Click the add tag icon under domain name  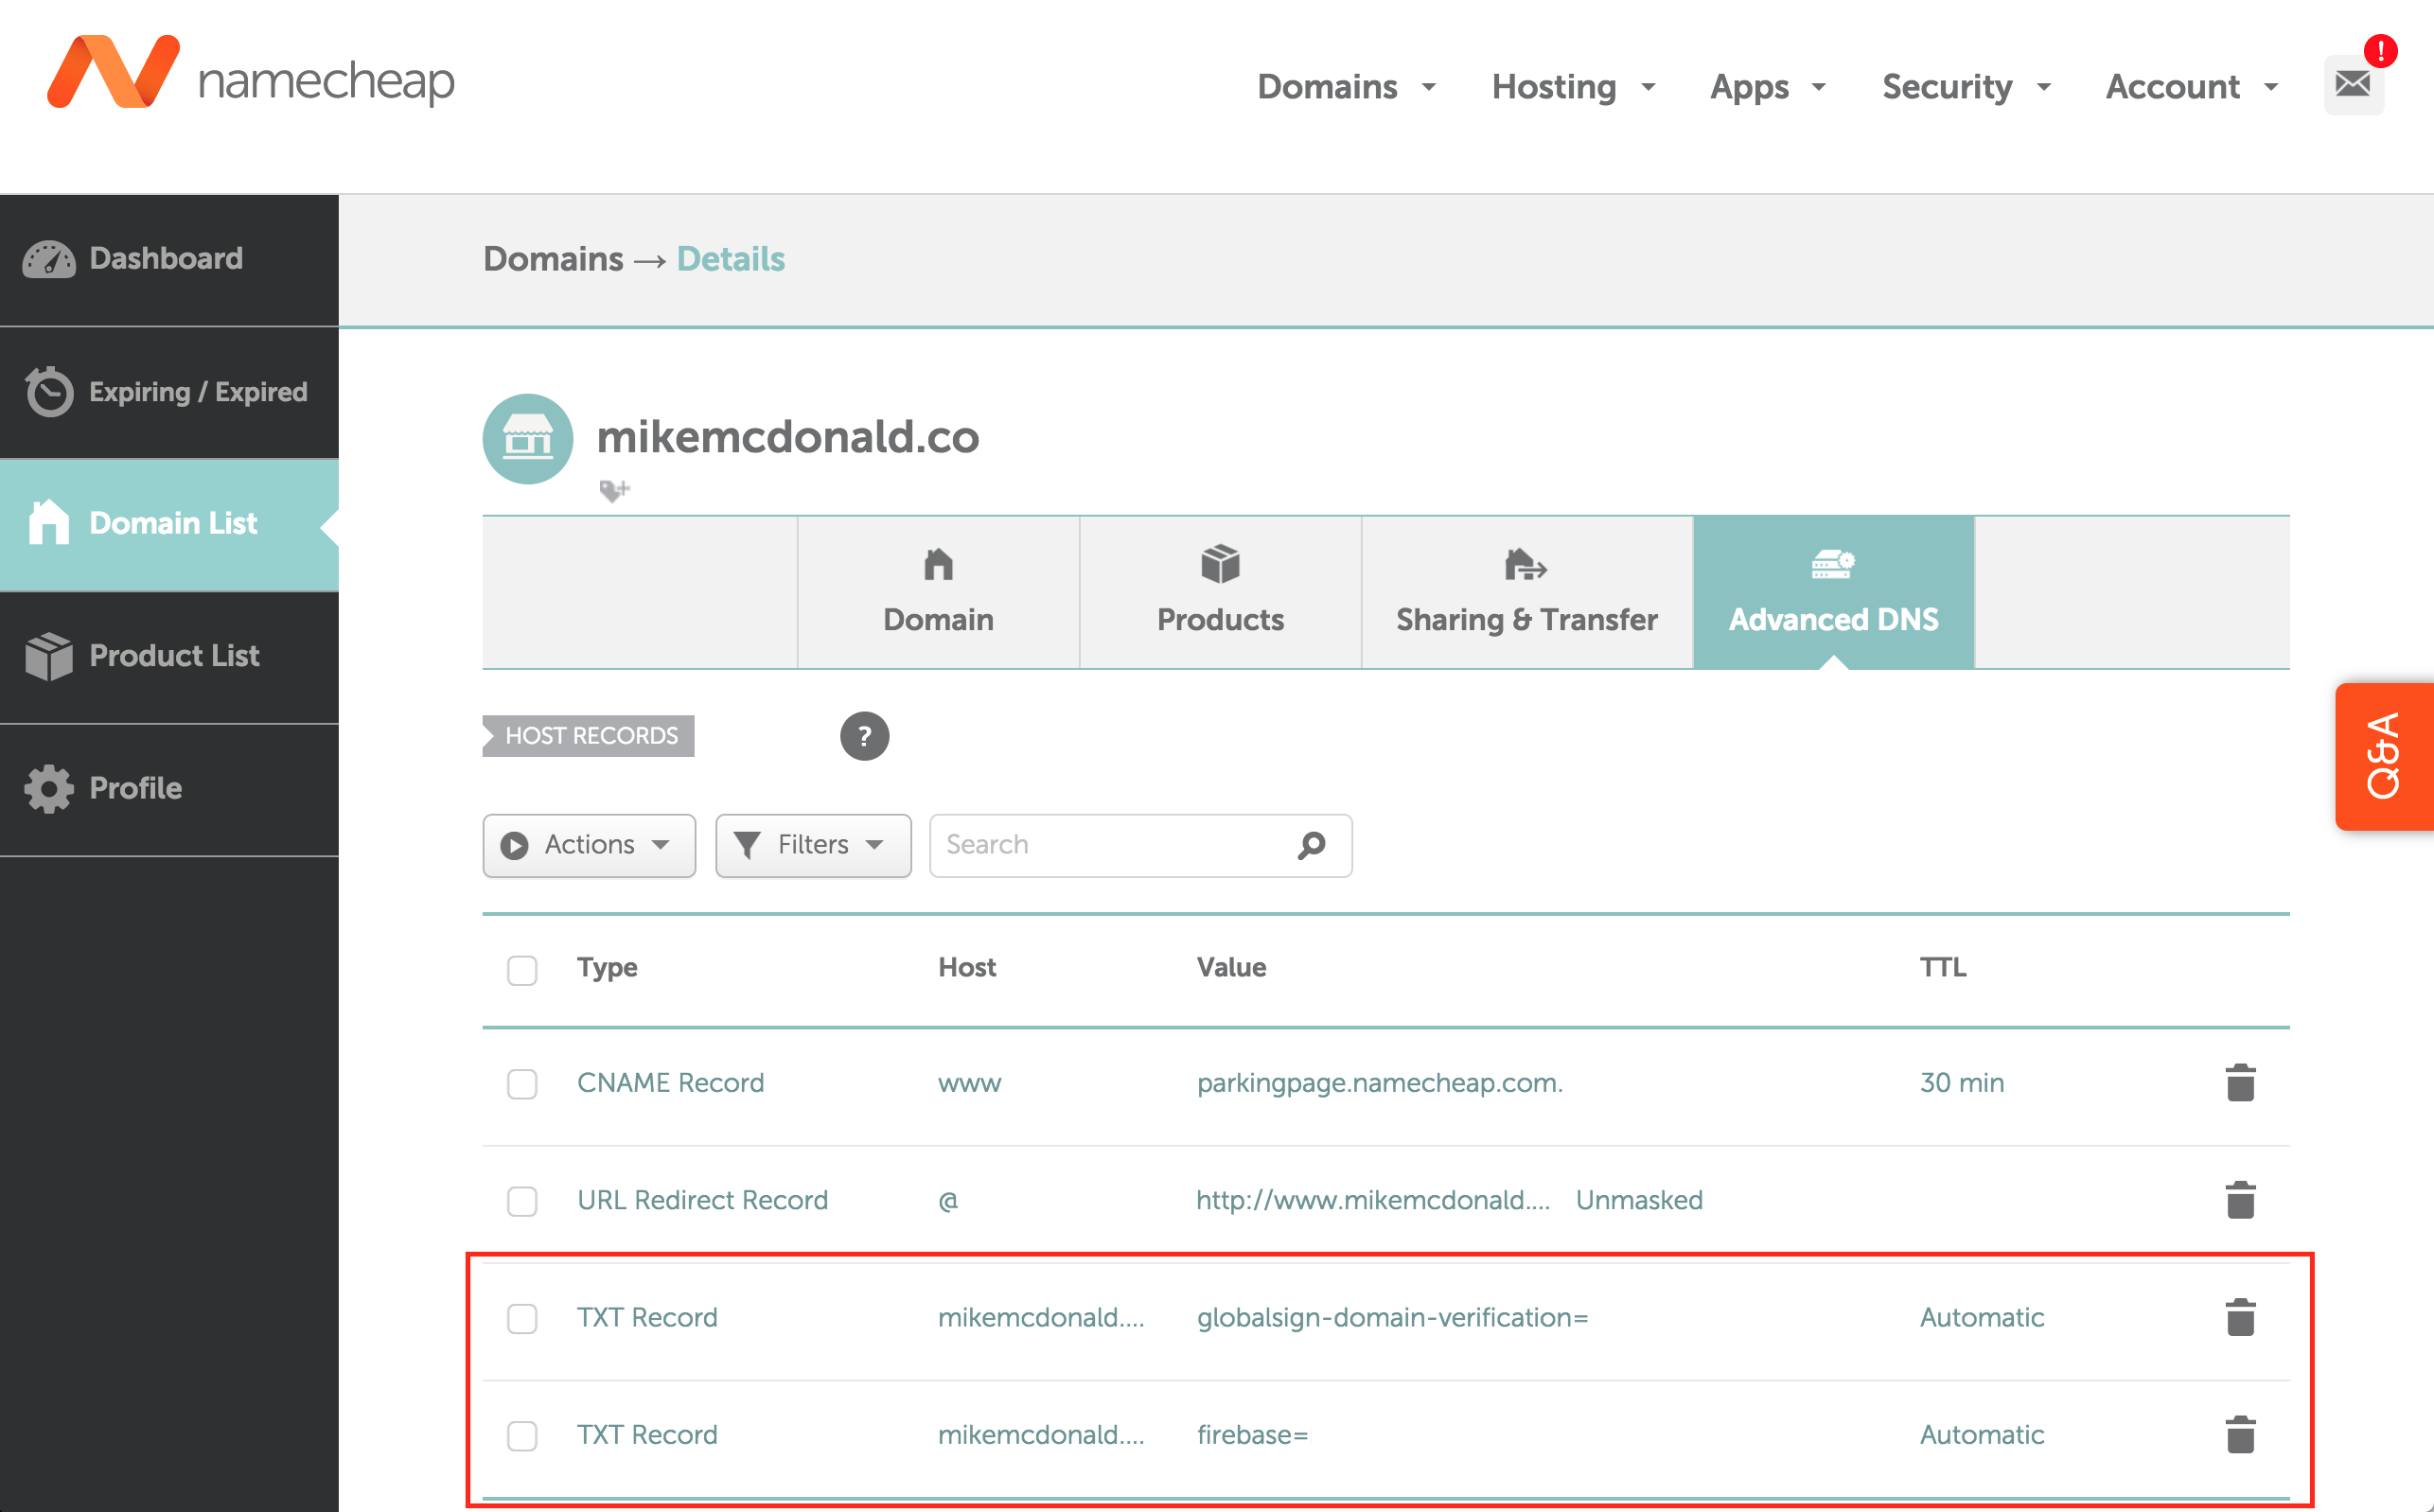[x=613, y=490]
